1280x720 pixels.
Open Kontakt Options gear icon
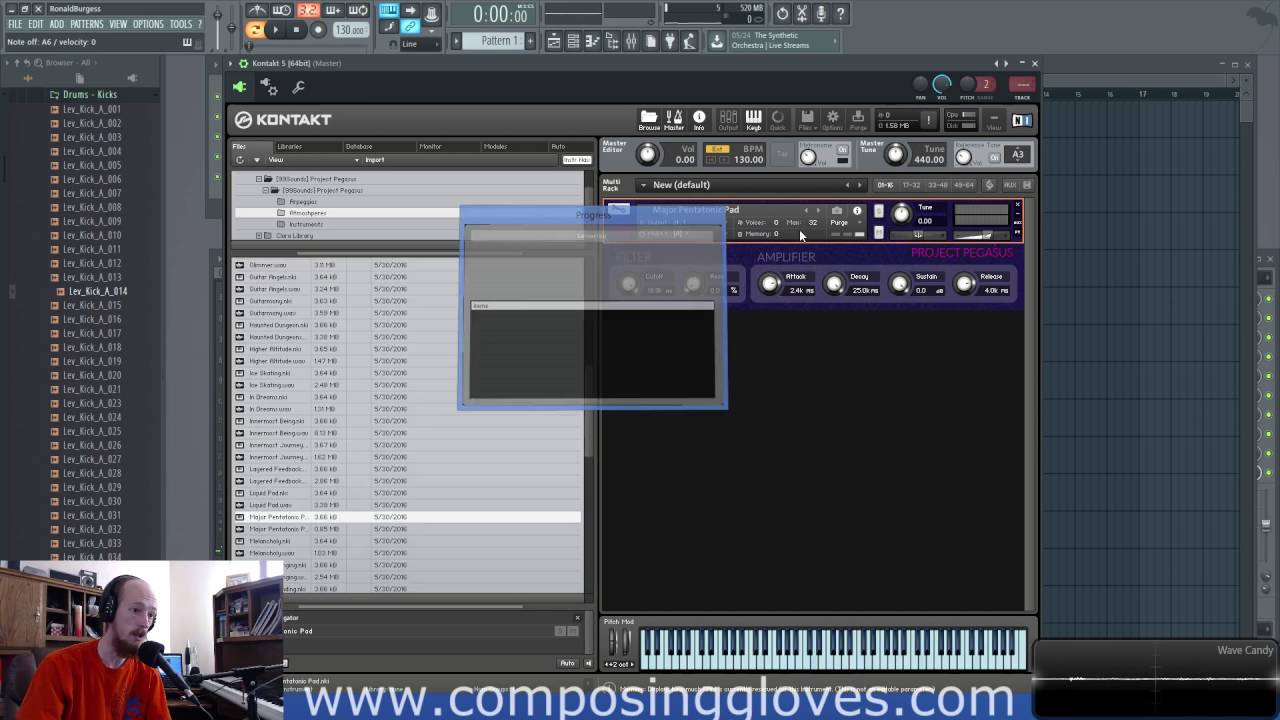(x=832, y=120)
